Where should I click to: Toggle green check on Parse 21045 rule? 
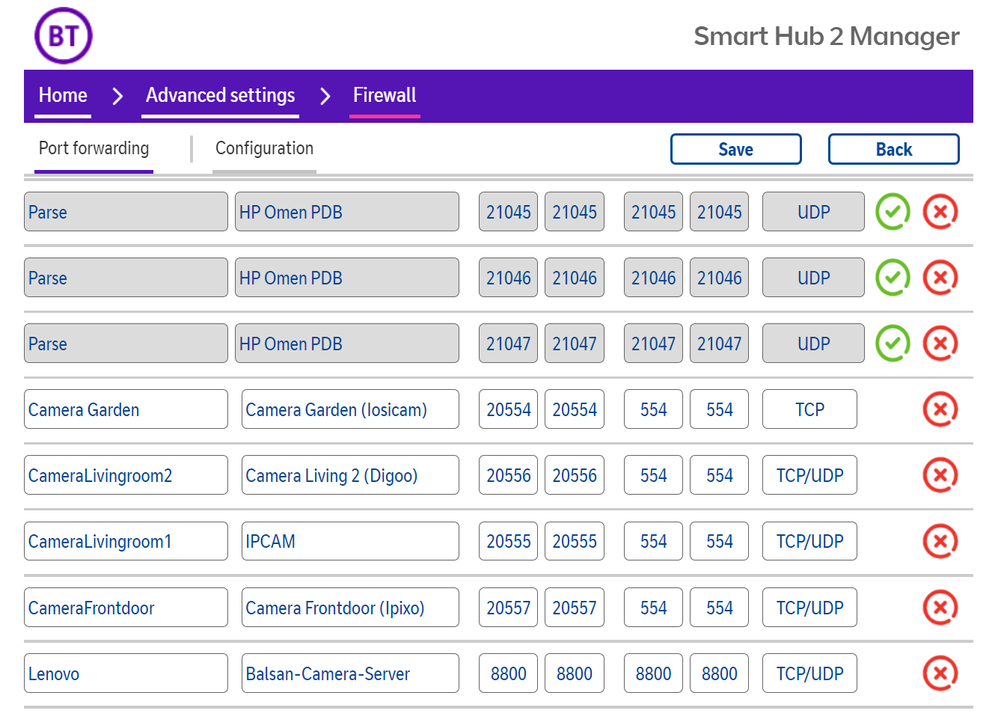[893, 212]
